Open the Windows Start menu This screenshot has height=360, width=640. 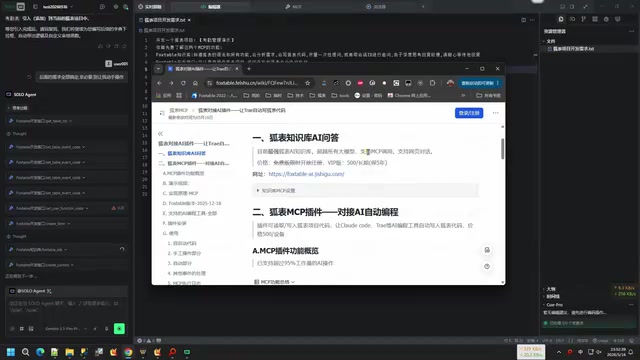pos(11,352)
